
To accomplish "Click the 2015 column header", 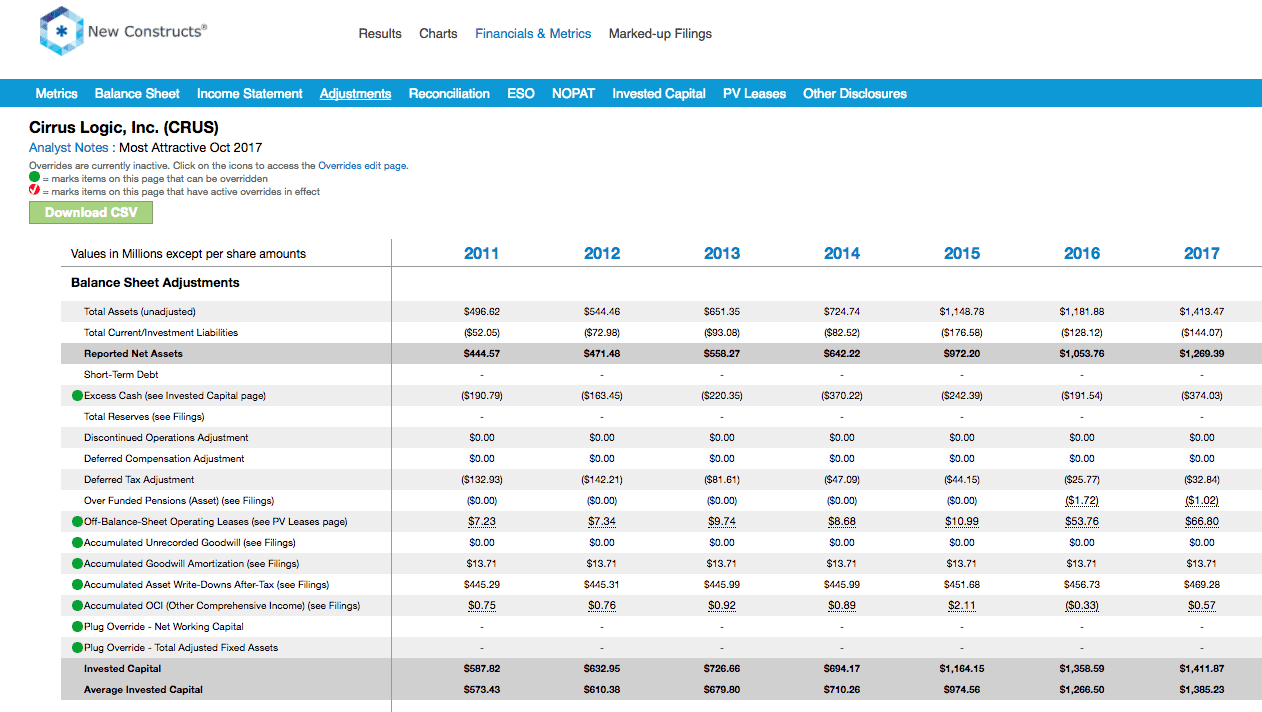I will (962, 254).
